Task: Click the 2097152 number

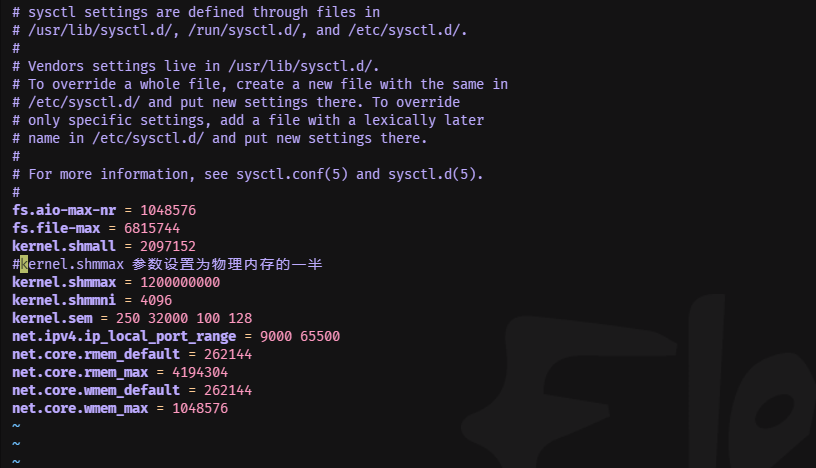Action: coord(168,246)
